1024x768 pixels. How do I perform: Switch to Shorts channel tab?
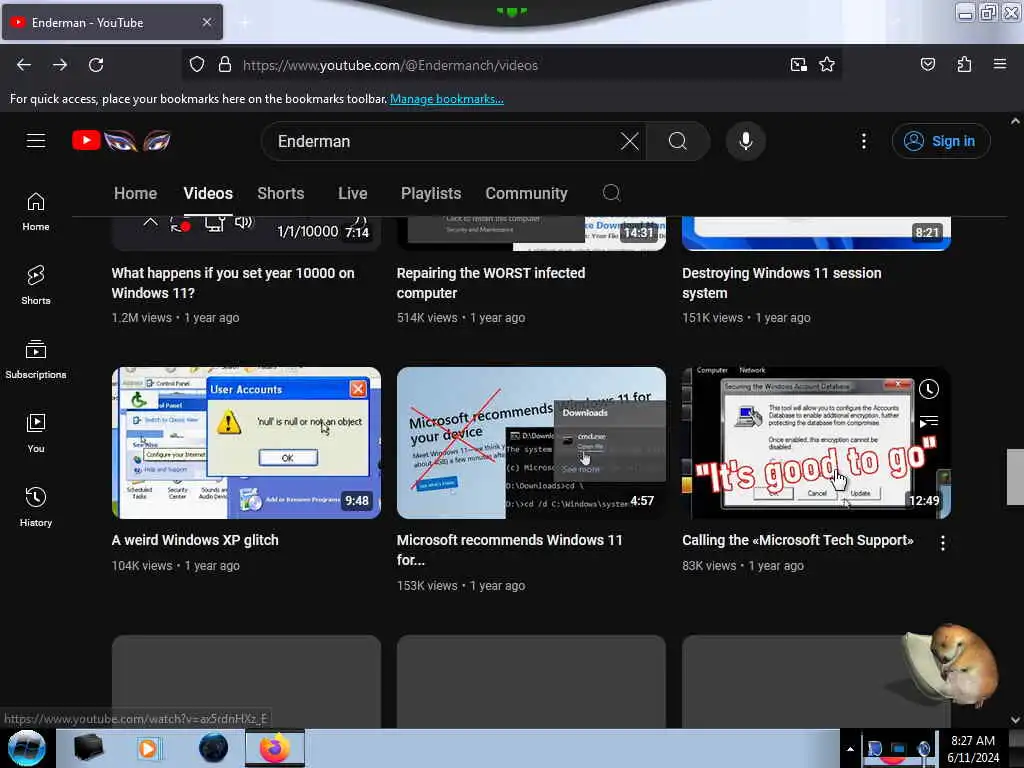pos(281,193)
